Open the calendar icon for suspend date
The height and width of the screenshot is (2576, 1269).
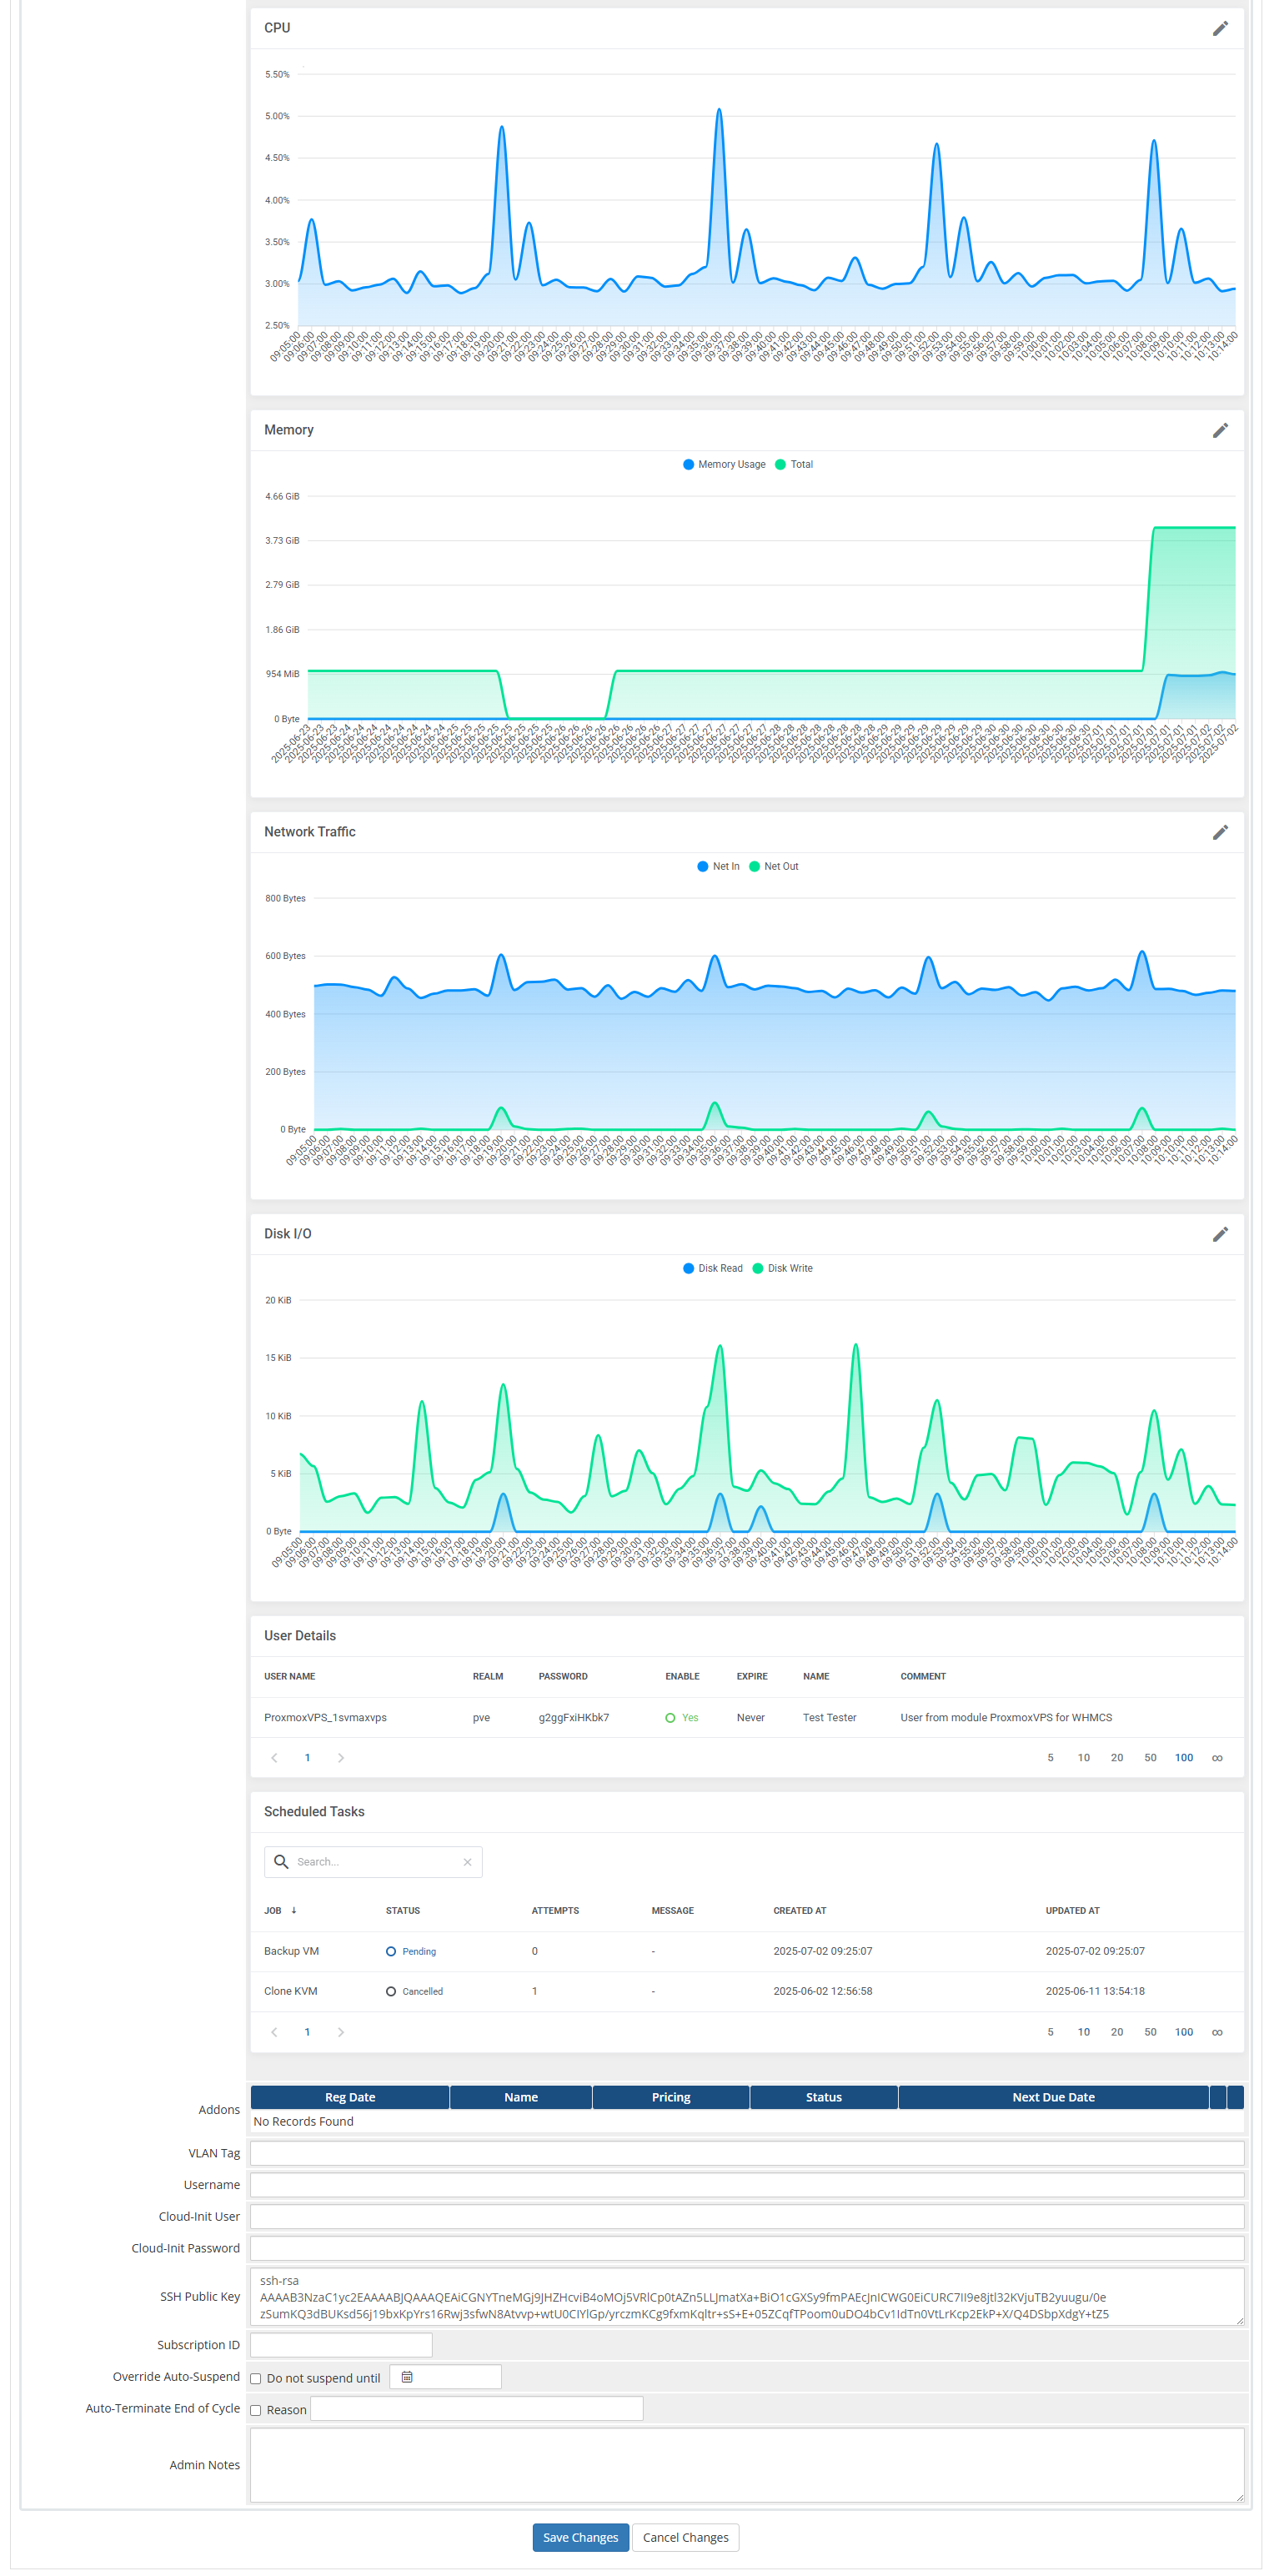pyautogui.click(x=407, y=2377)
